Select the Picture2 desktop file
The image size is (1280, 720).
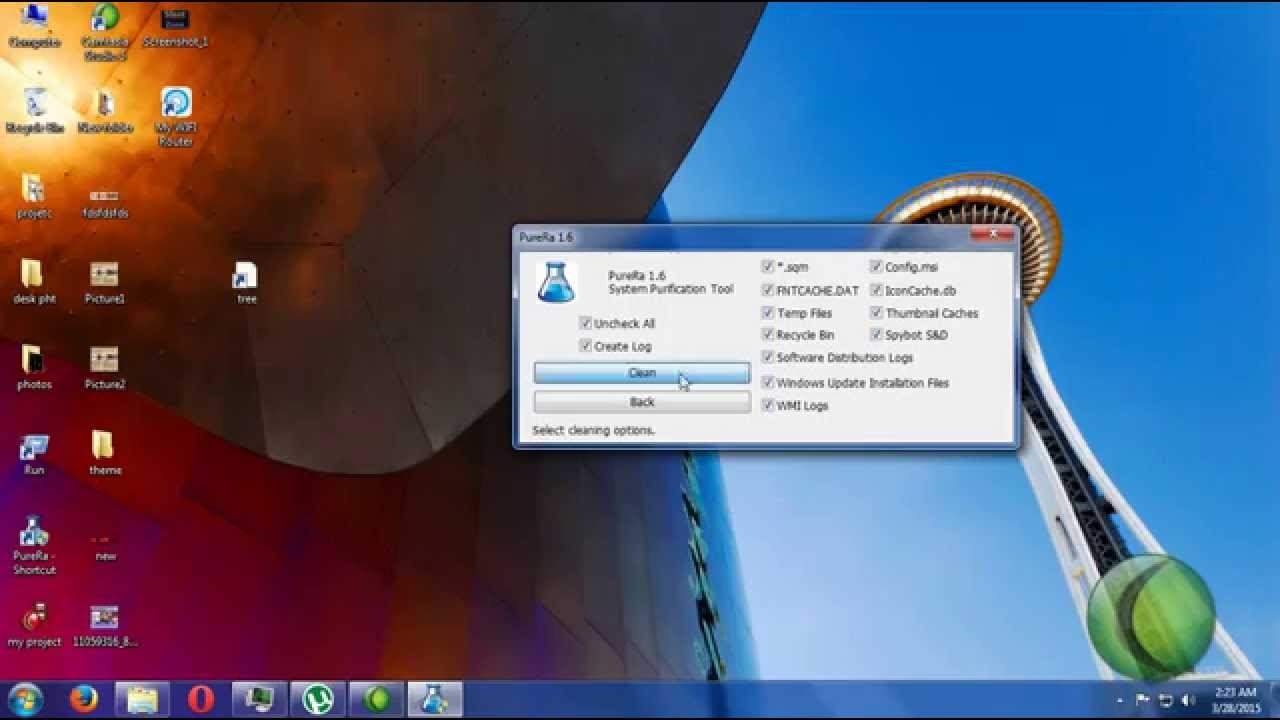pyautogui.click(x=104, y=367)
